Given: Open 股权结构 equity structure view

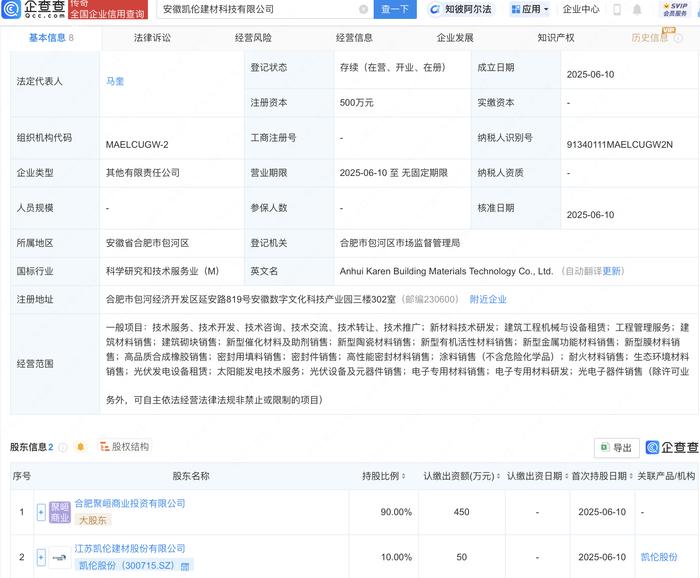Looking at the screenshot, I should [125, 447].
